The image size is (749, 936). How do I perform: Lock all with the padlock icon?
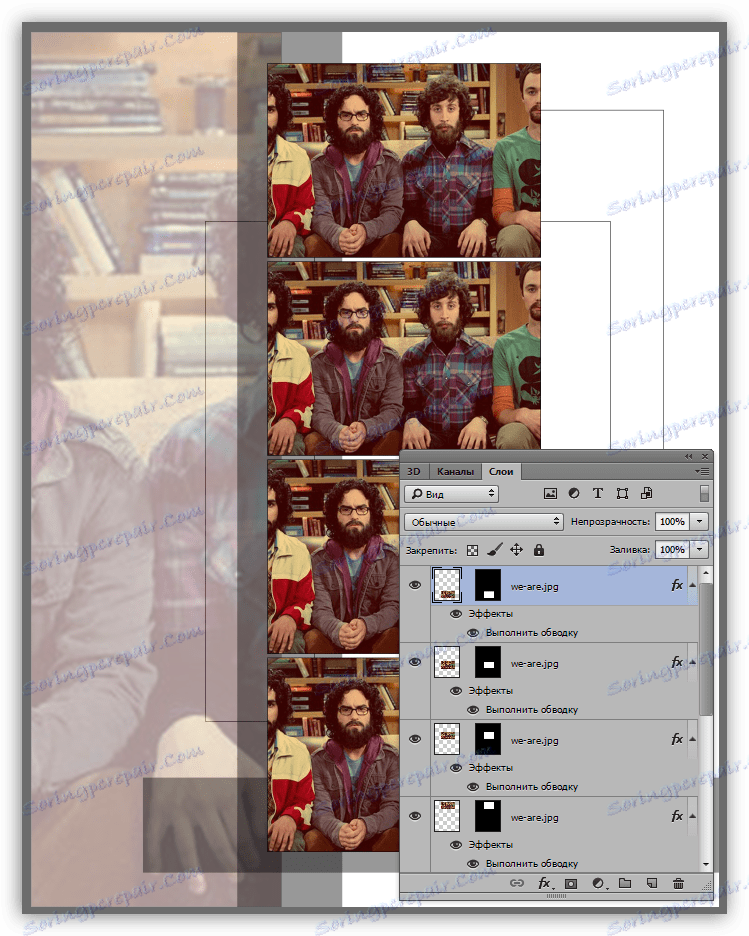tap(539, 550)
